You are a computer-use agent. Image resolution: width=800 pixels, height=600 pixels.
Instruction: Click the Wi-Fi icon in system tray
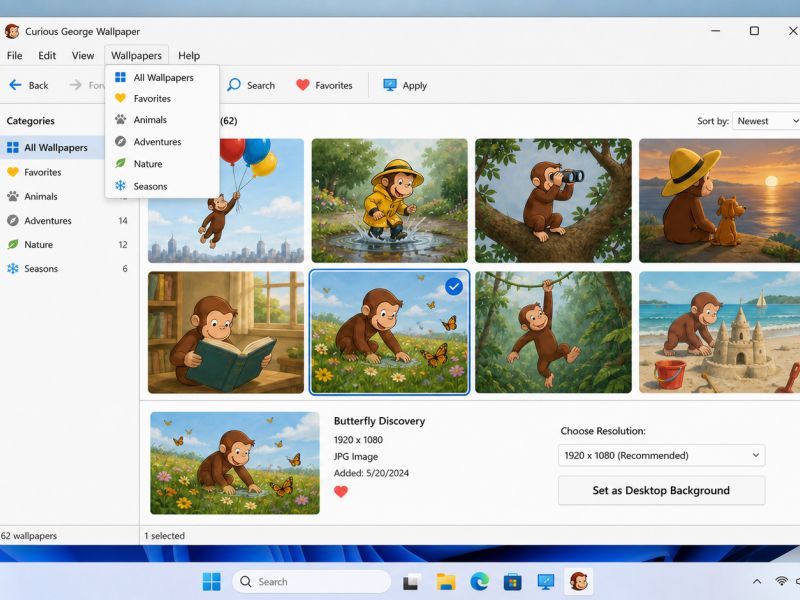click(x=781, y=581)
